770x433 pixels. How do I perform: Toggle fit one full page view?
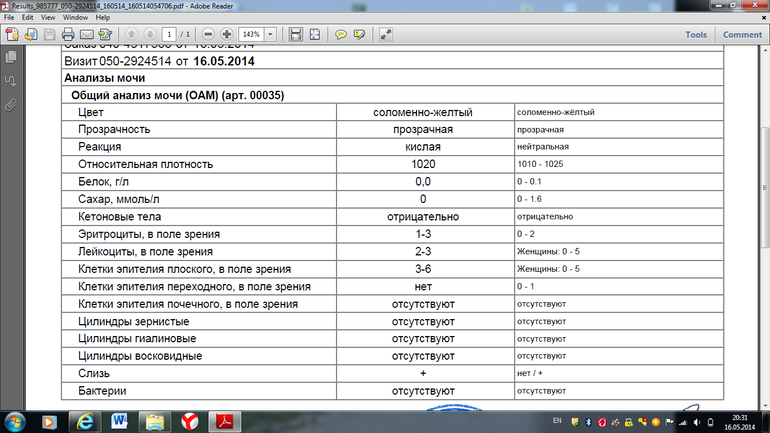[x=315, y=35]
